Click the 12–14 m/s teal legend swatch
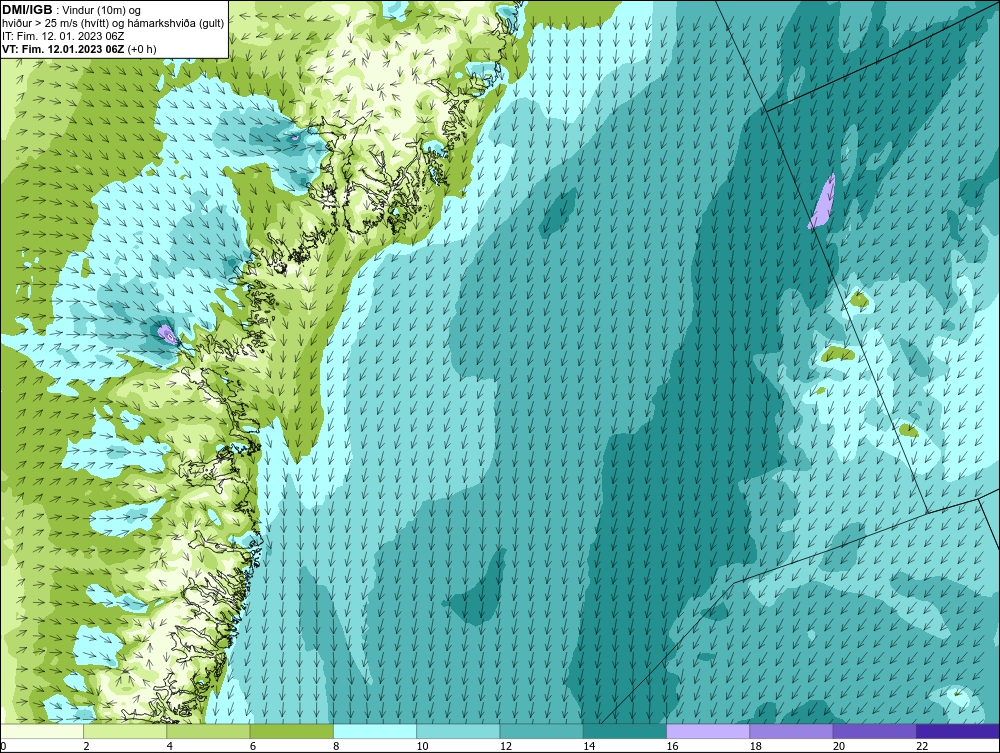Screen dimensions: 1000x753 [541, 731]
